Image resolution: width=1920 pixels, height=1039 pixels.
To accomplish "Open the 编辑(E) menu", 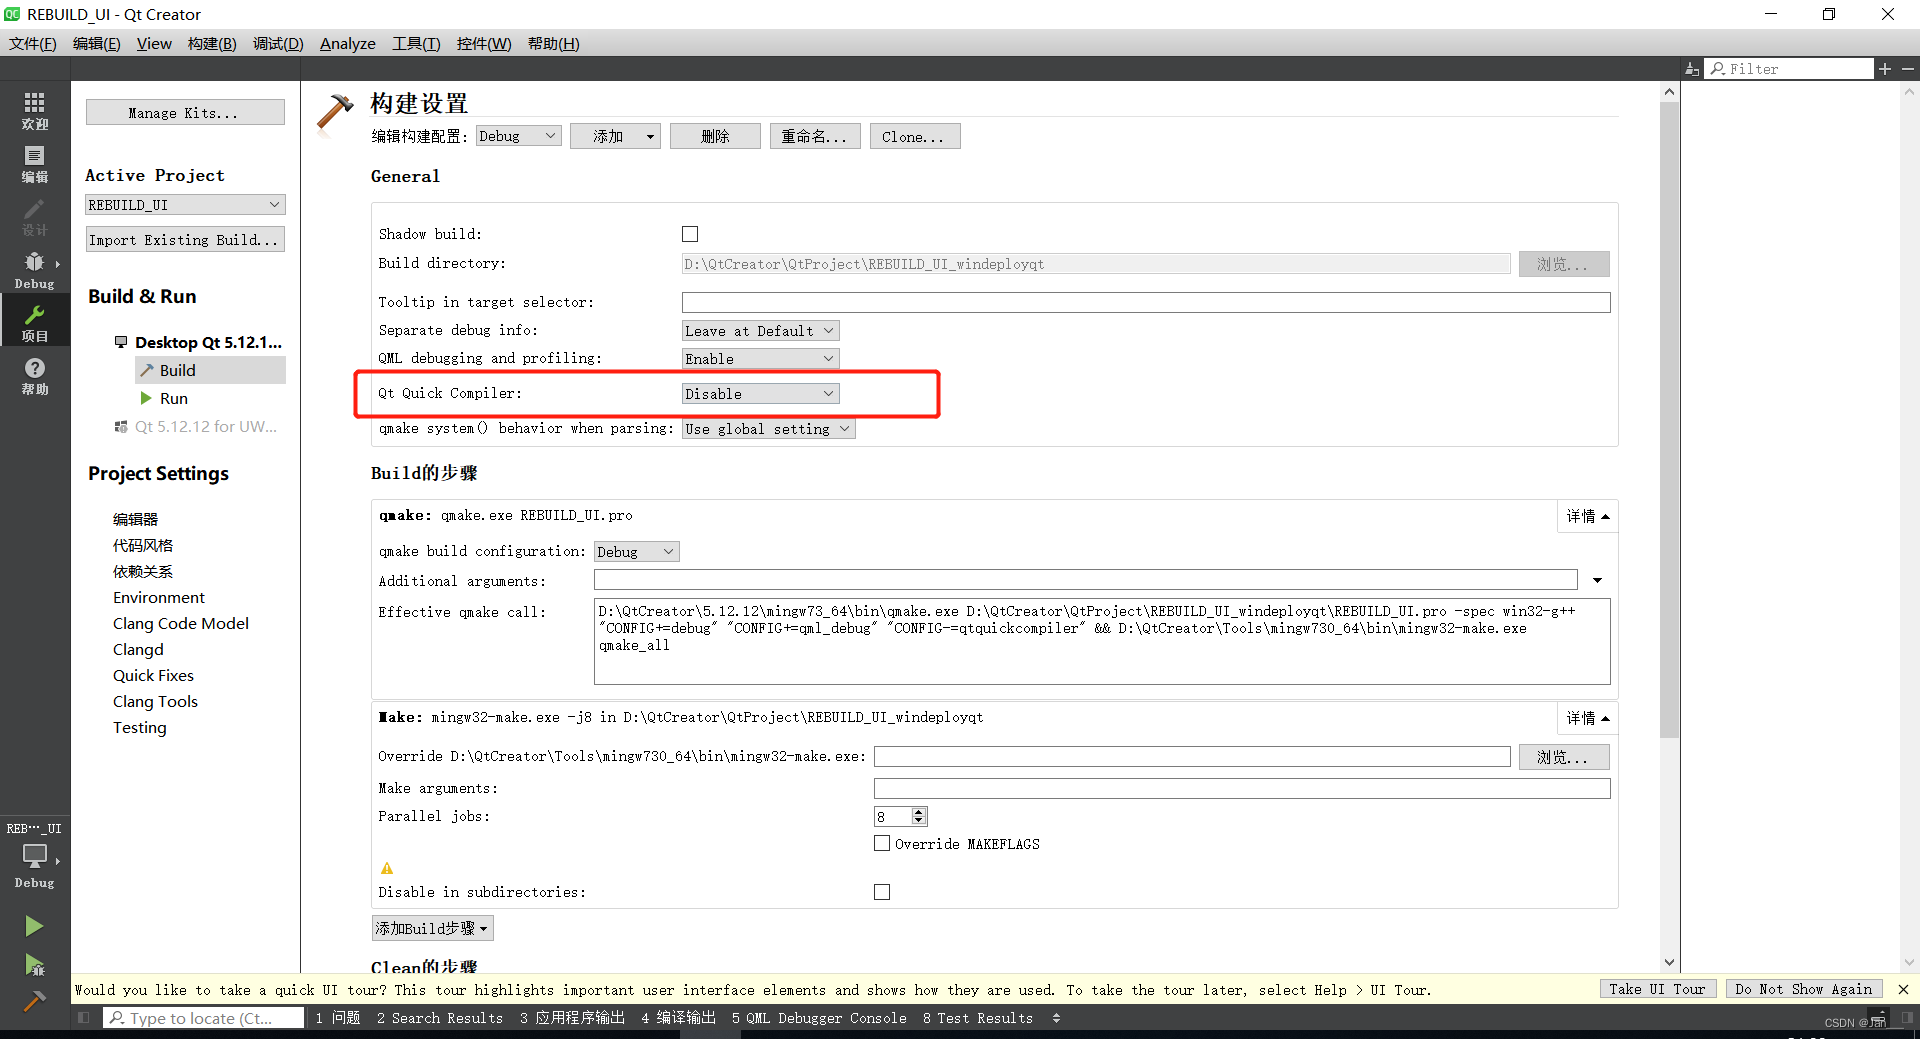I will click(96, 43).
